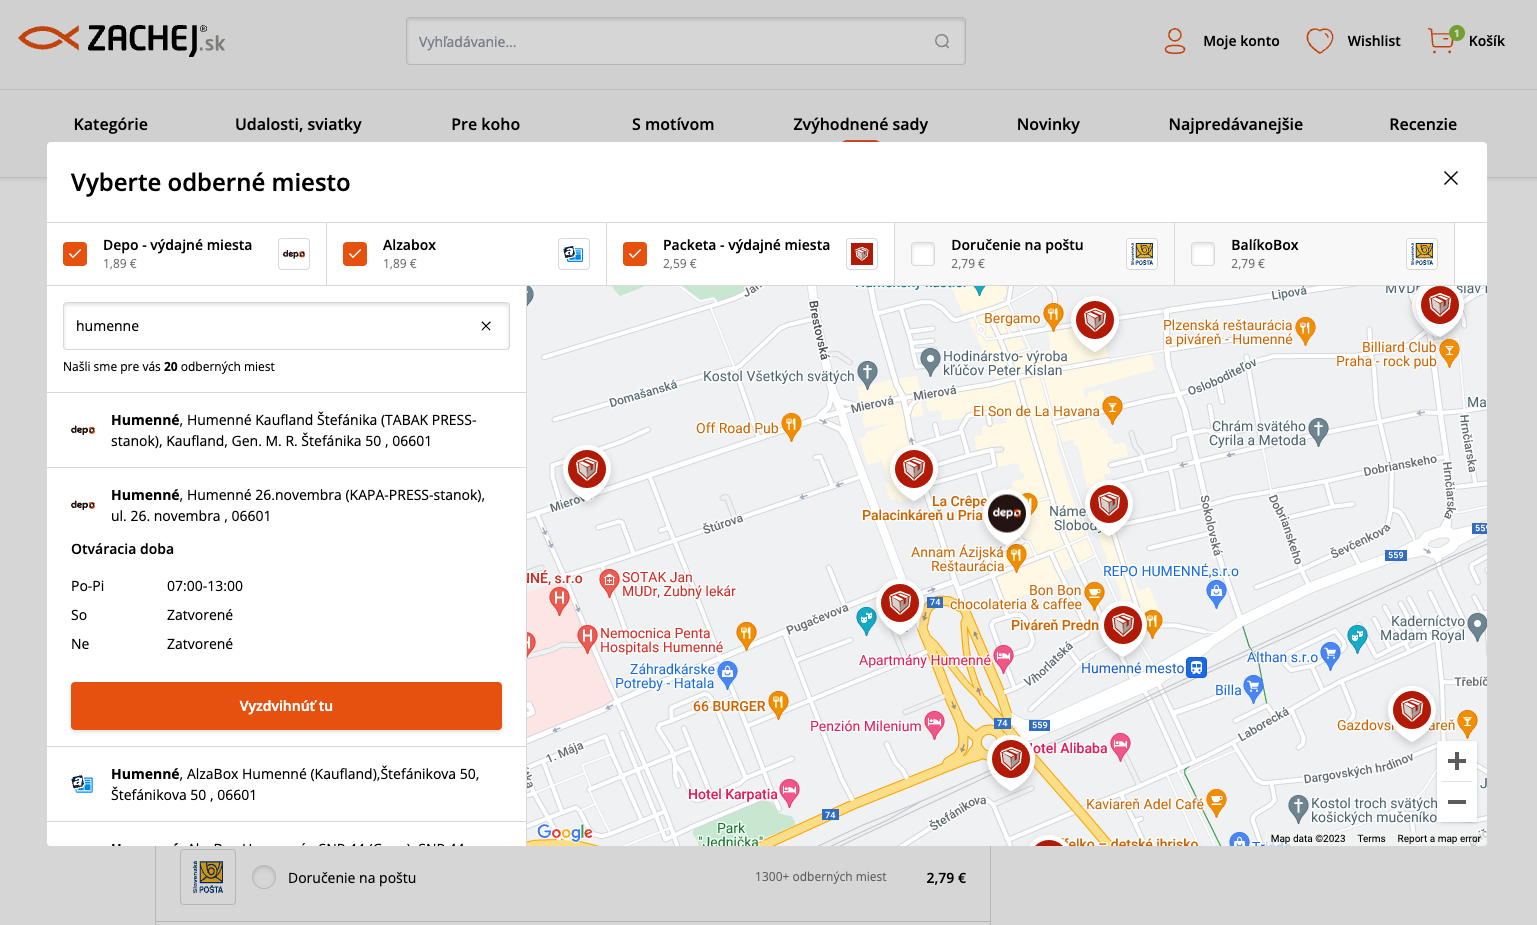Click Kostol Všetkých svätých map pin
Image resolution: width=1537 pixels, height=925 pixels.
coord(867,374)
